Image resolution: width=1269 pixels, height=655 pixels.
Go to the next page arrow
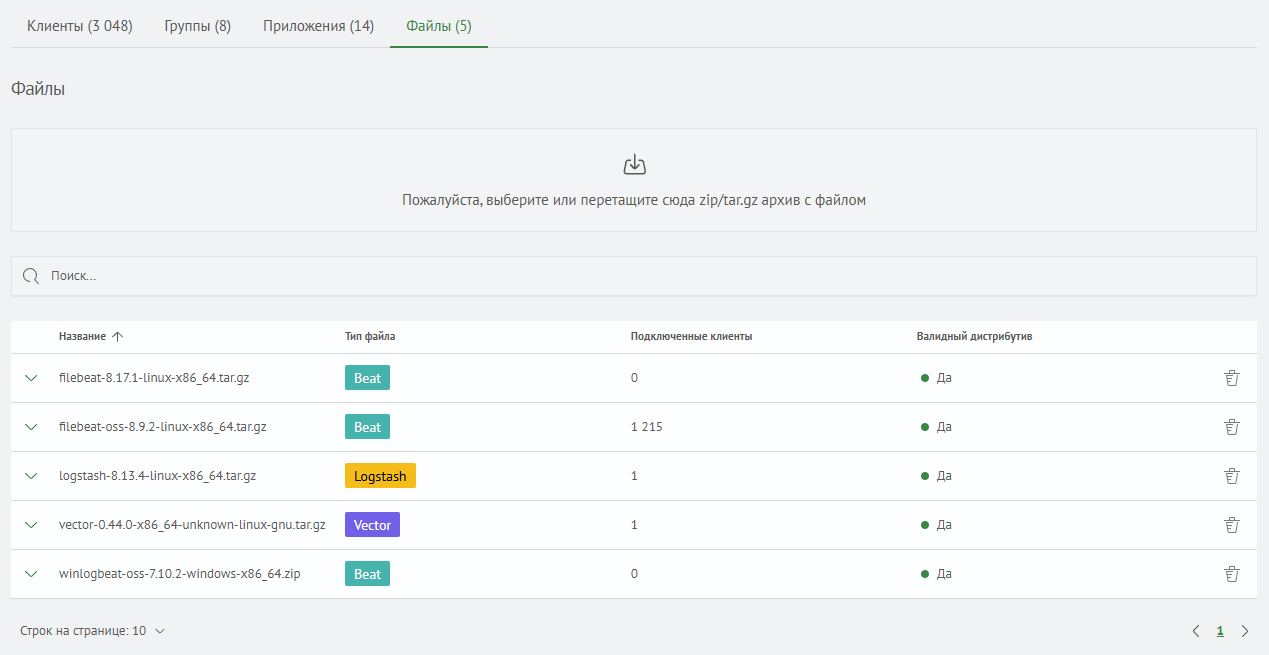(1245, 631)
